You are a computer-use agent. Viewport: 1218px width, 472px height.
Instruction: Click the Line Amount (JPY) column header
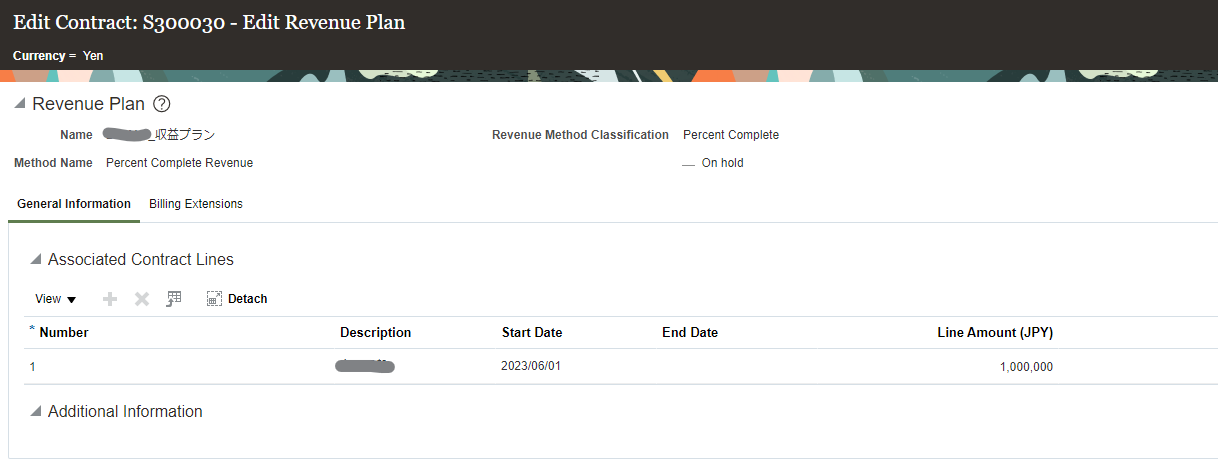click(995, 333)
